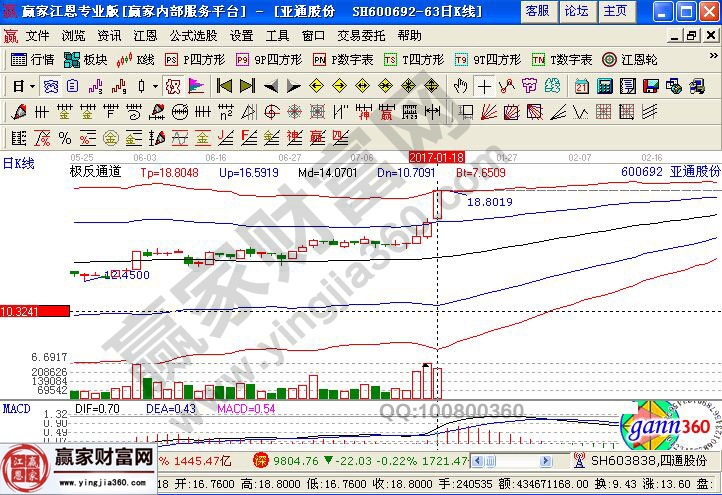The image size is (722, 495).
Task: Click the 论坛 button
Action: 576,11
